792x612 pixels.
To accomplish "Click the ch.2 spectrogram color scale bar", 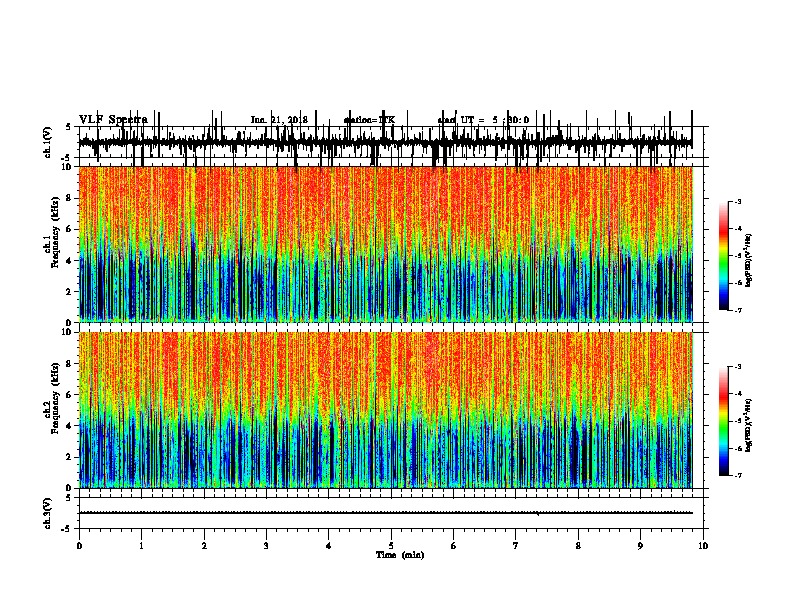I will pyautogui.click(x=724, y=421).
